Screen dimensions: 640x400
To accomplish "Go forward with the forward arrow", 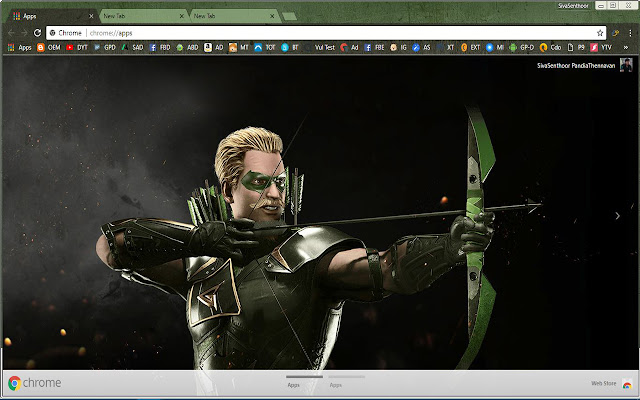I will [x=24, y=33].
